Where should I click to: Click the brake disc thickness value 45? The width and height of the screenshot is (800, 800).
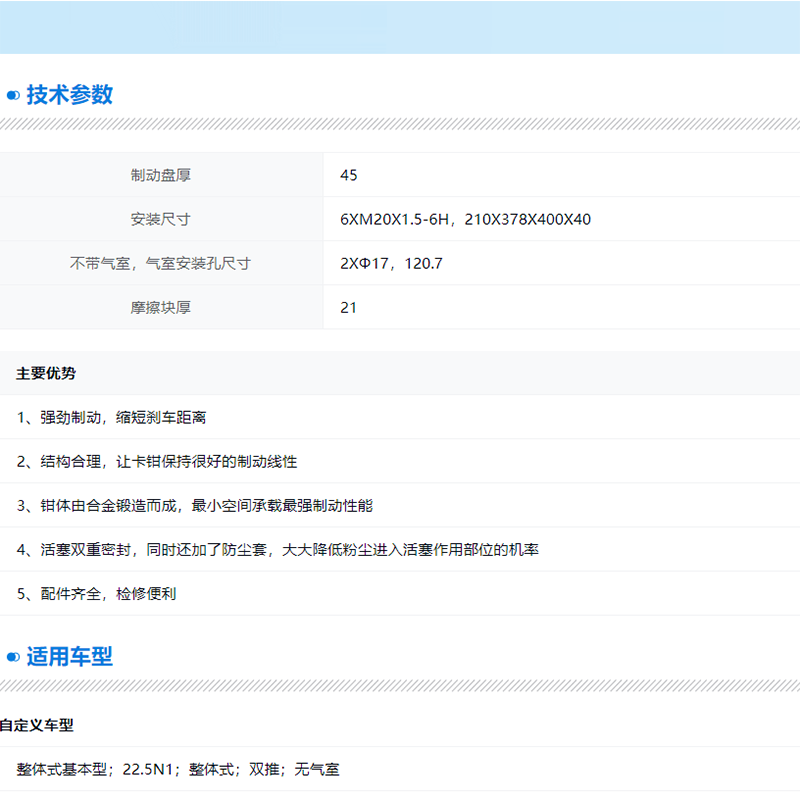[x=349, y=175]
